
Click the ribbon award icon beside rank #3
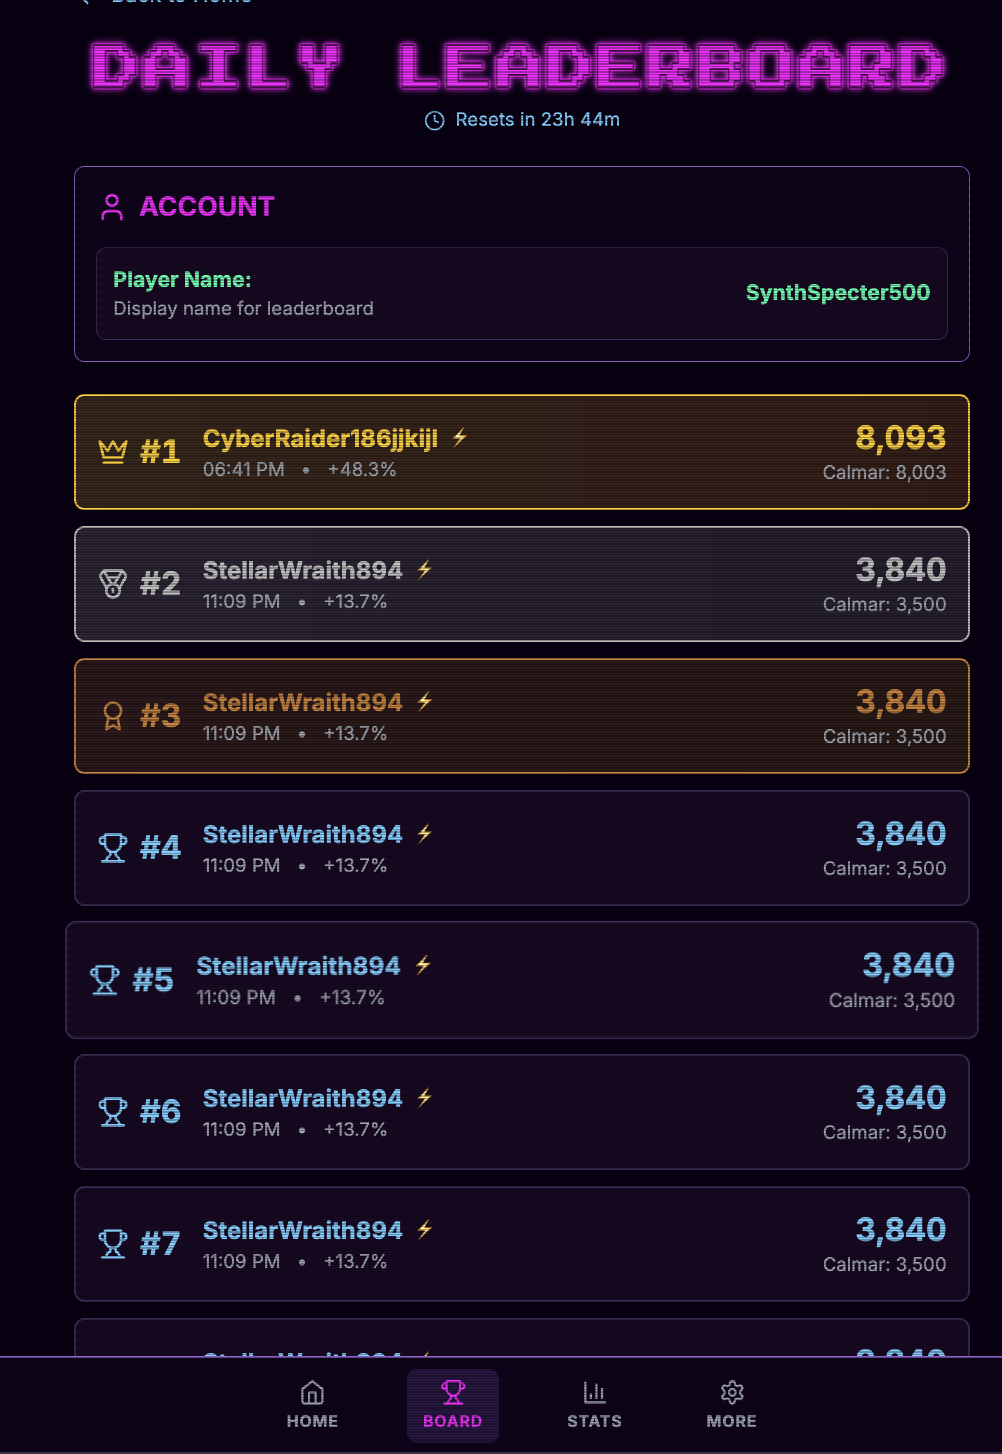click(113, 716)
